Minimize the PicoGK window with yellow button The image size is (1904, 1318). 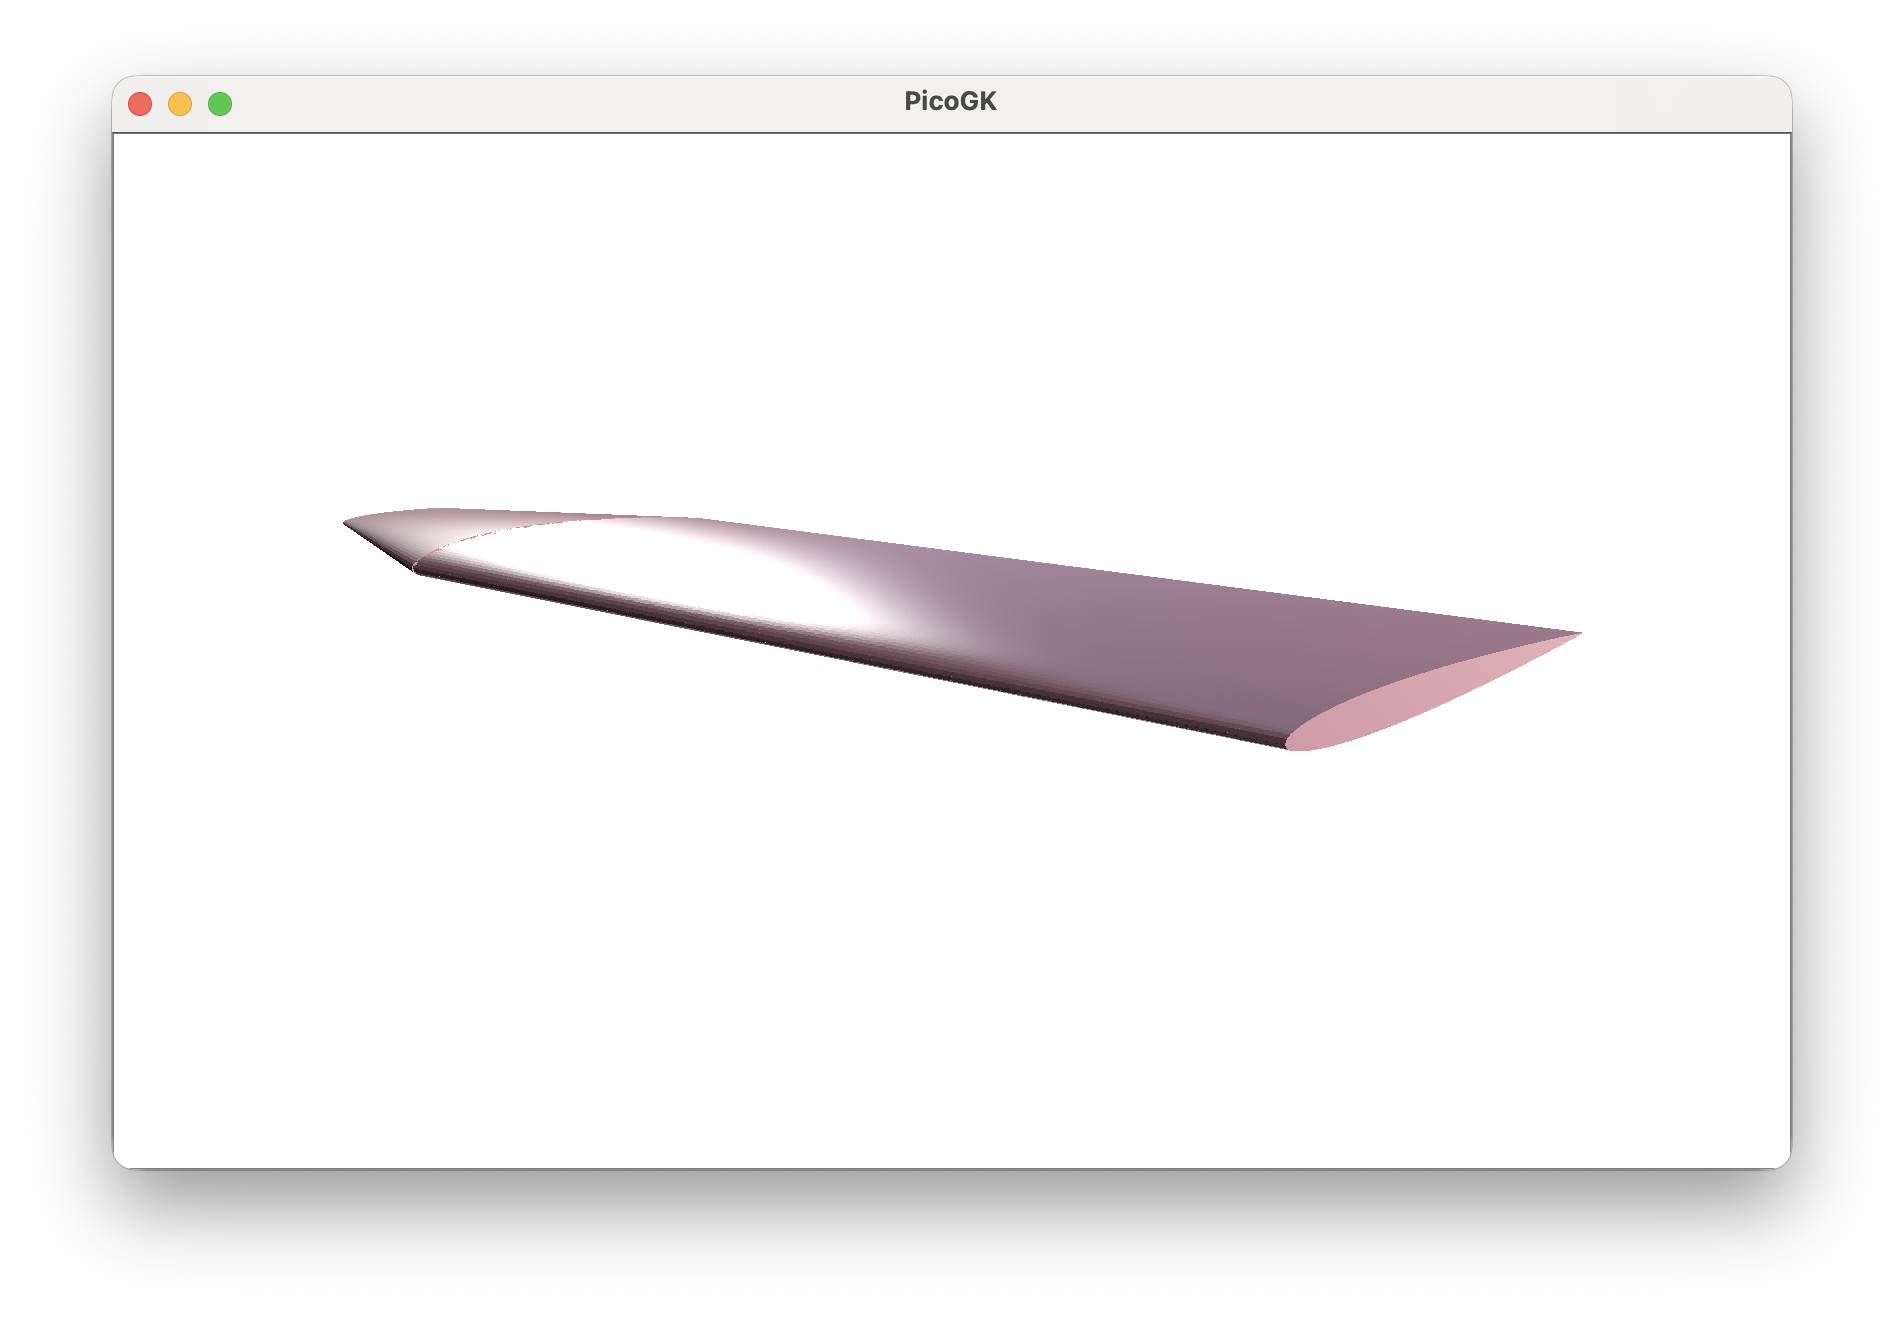[x=180, y=104]
